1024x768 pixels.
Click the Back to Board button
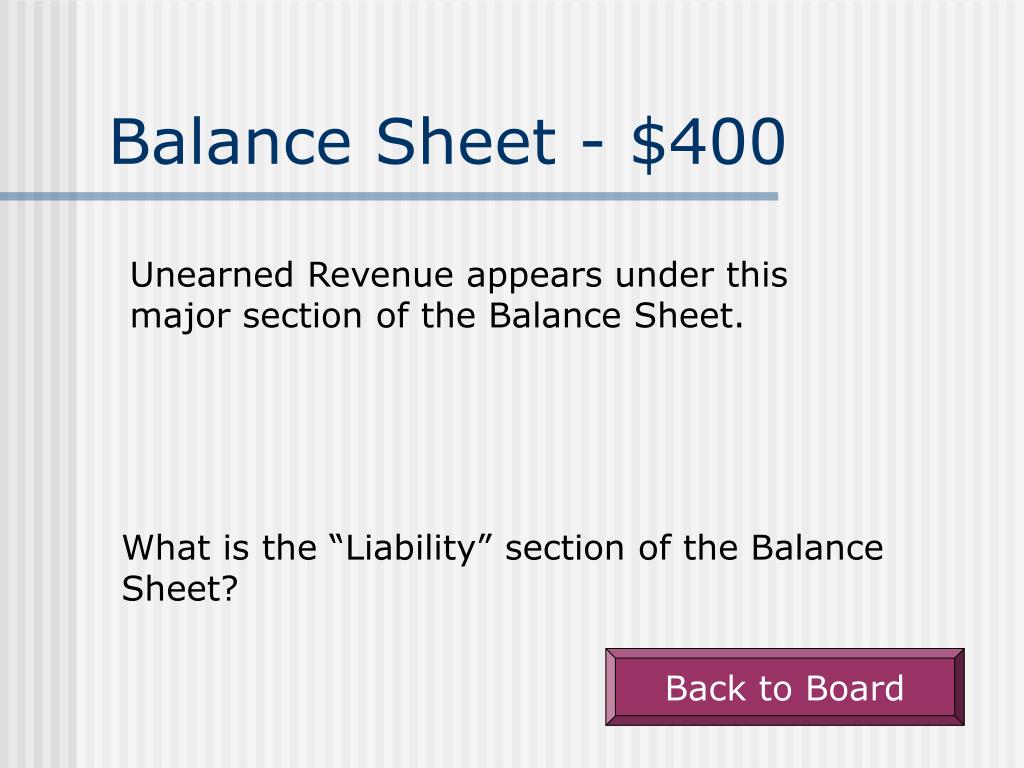point(784,687)
